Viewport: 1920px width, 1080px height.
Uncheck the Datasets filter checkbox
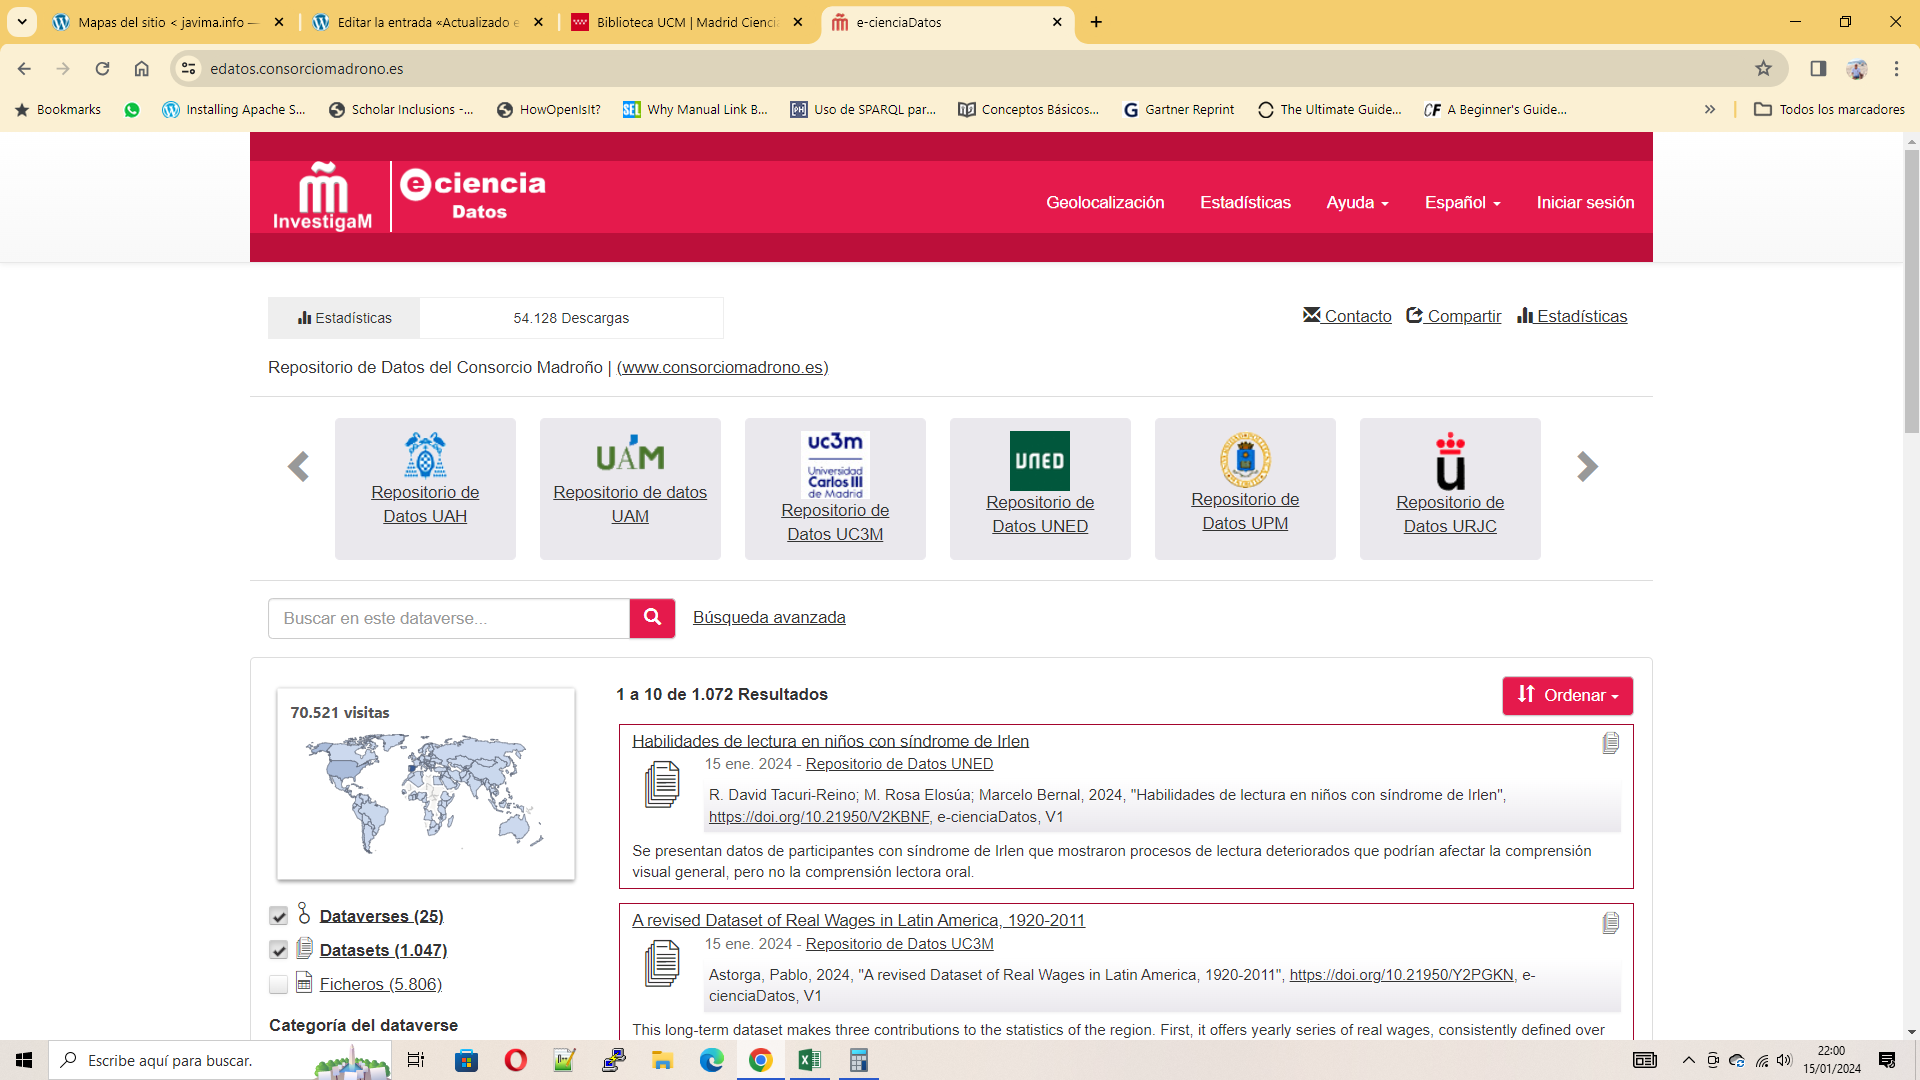click(279, 950)
